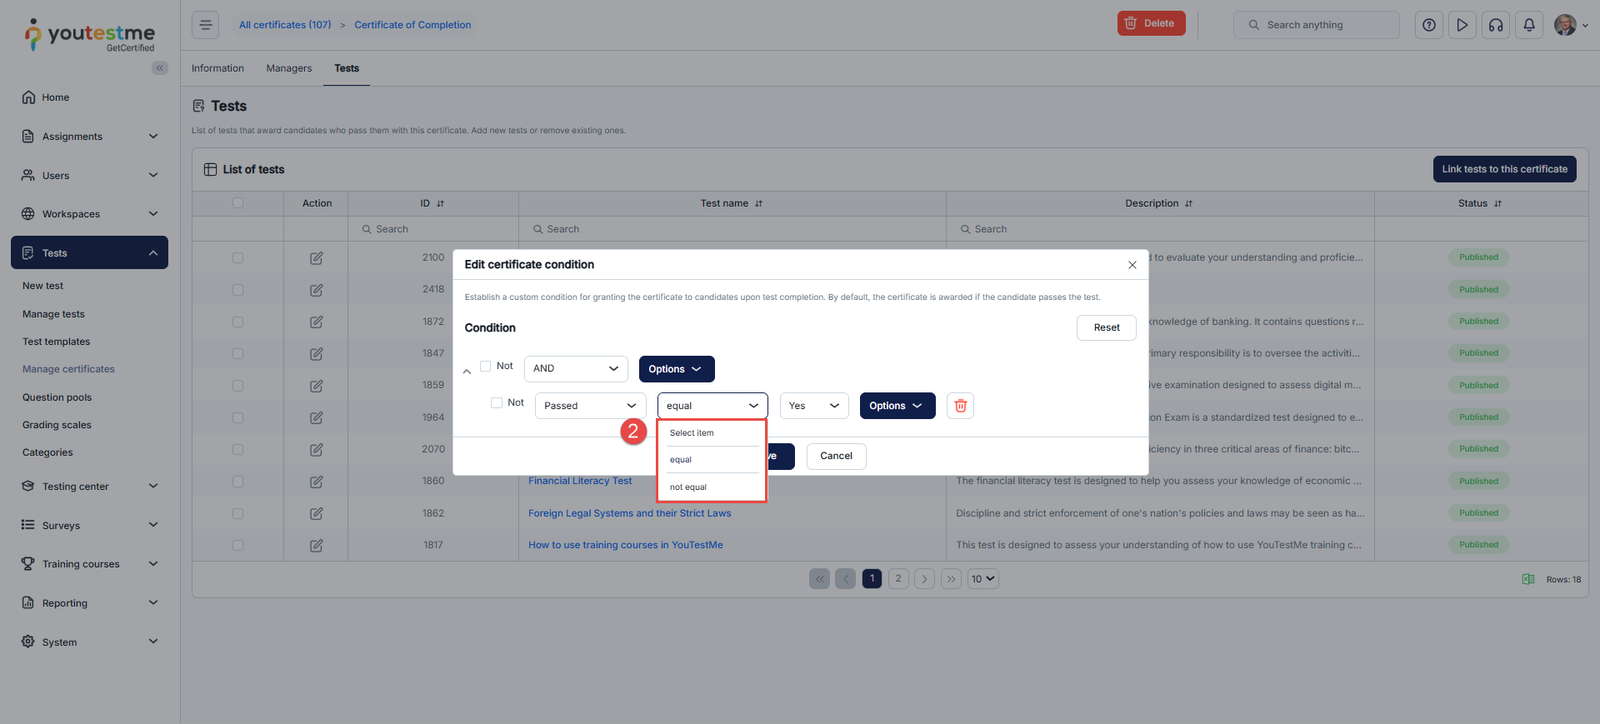
Task: Choose 'equal' from the operator list
Action: coord(712,460)
